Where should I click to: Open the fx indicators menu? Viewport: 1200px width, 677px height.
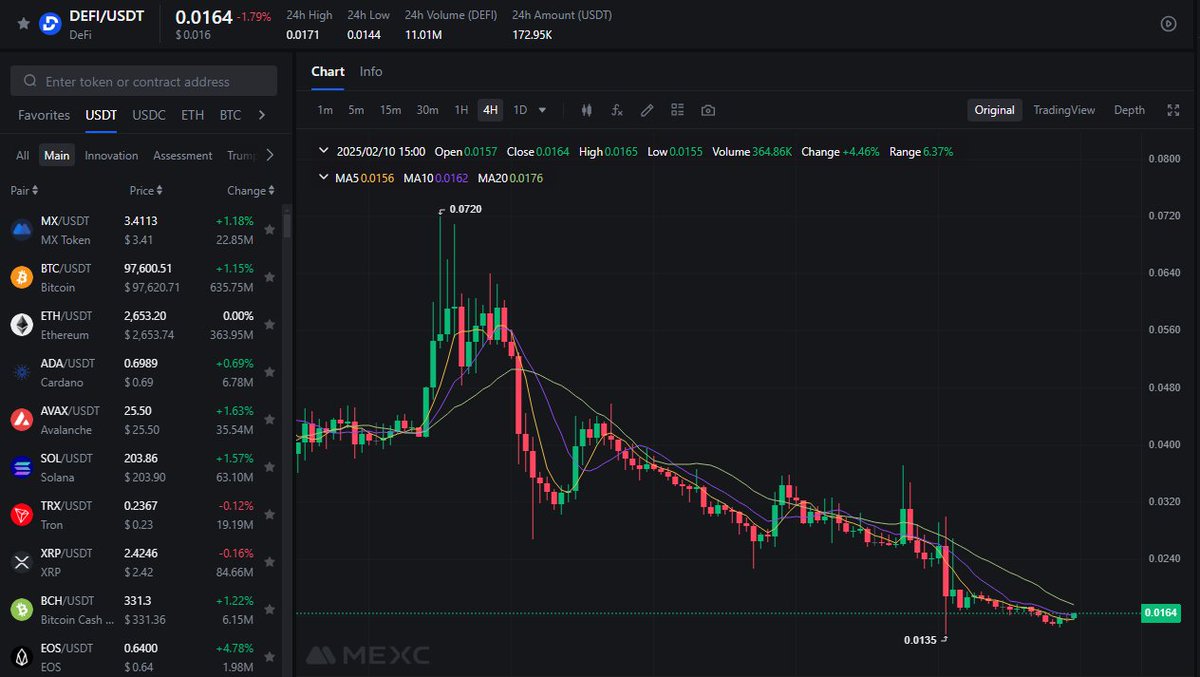click(617, 110)
